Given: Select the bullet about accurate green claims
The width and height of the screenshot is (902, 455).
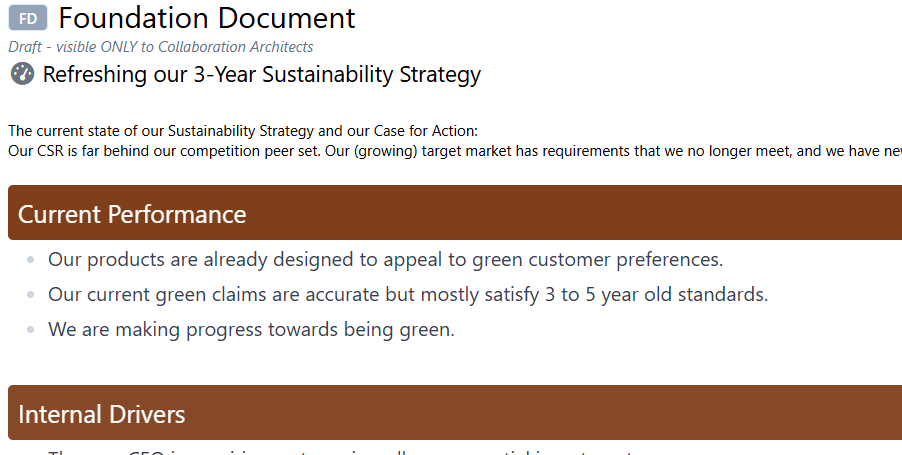Looking at the screenshot, I should point(408,295).
